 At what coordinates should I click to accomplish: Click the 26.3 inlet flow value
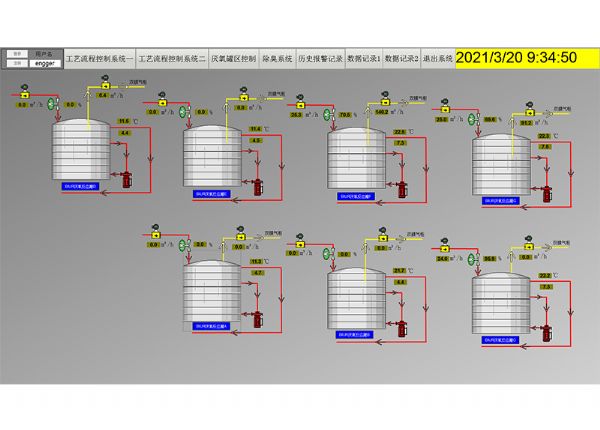296,114
